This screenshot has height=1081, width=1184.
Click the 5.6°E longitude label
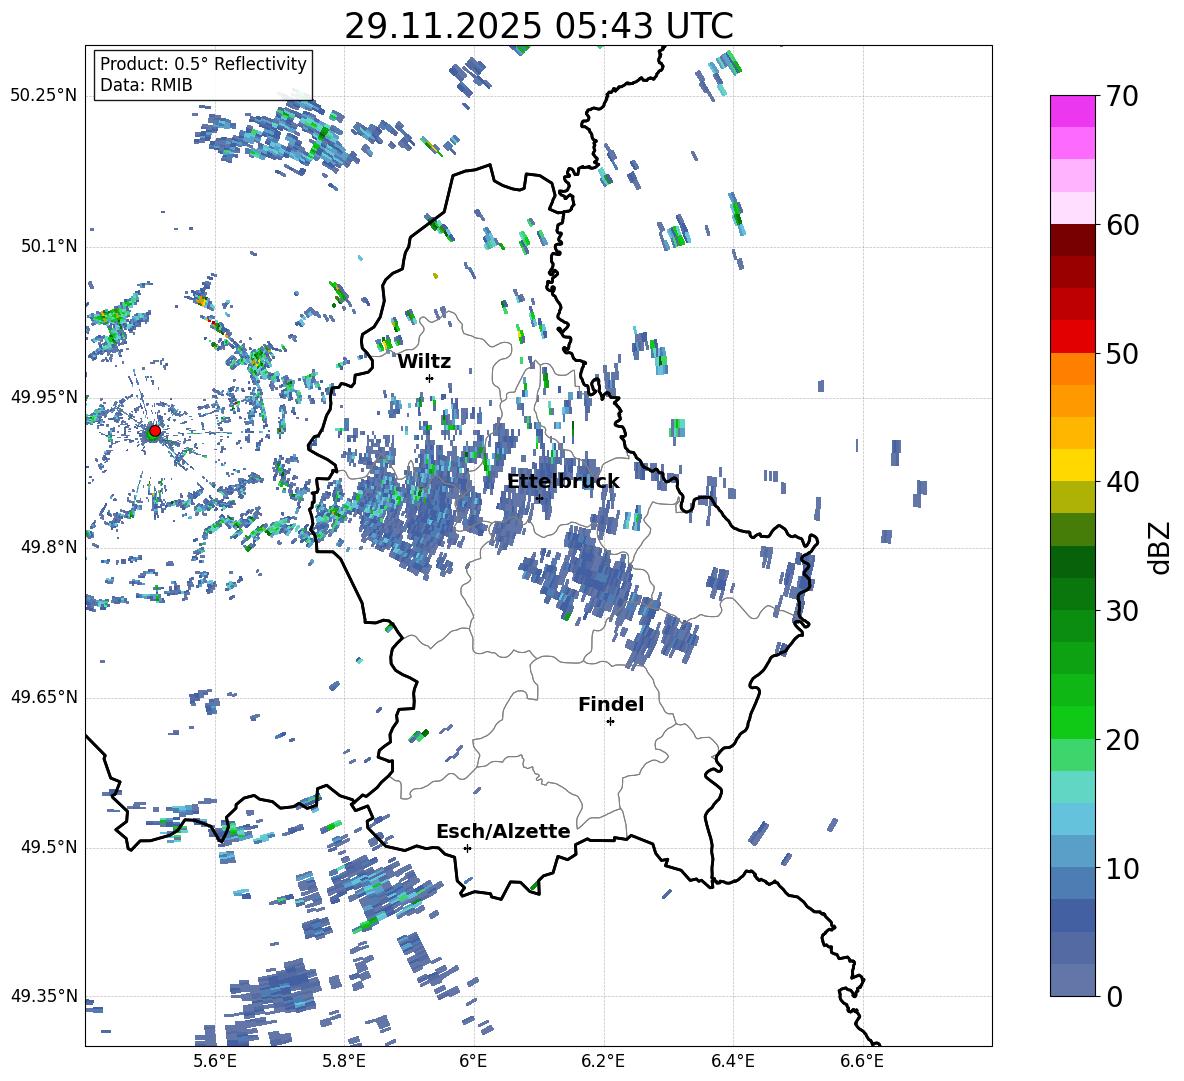215,1061
